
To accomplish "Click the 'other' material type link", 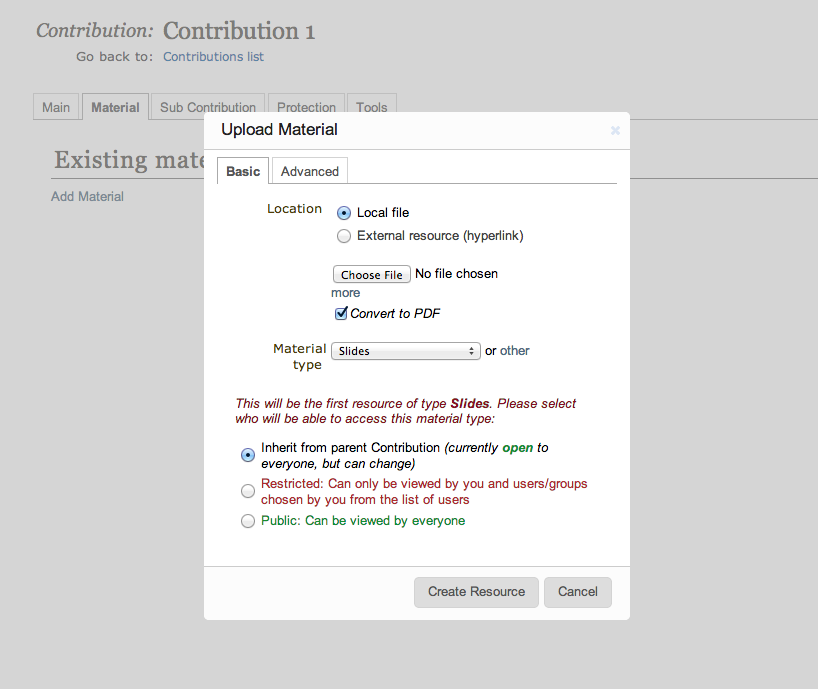I will pos(514,350).
